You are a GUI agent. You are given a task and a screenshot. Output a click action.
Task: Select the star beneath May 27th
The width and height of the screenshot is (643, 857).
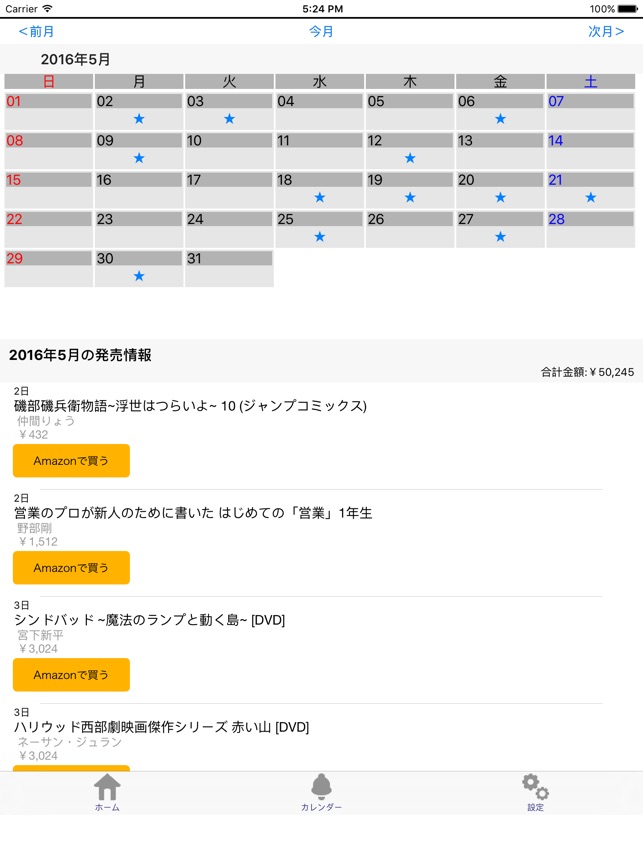499,237
